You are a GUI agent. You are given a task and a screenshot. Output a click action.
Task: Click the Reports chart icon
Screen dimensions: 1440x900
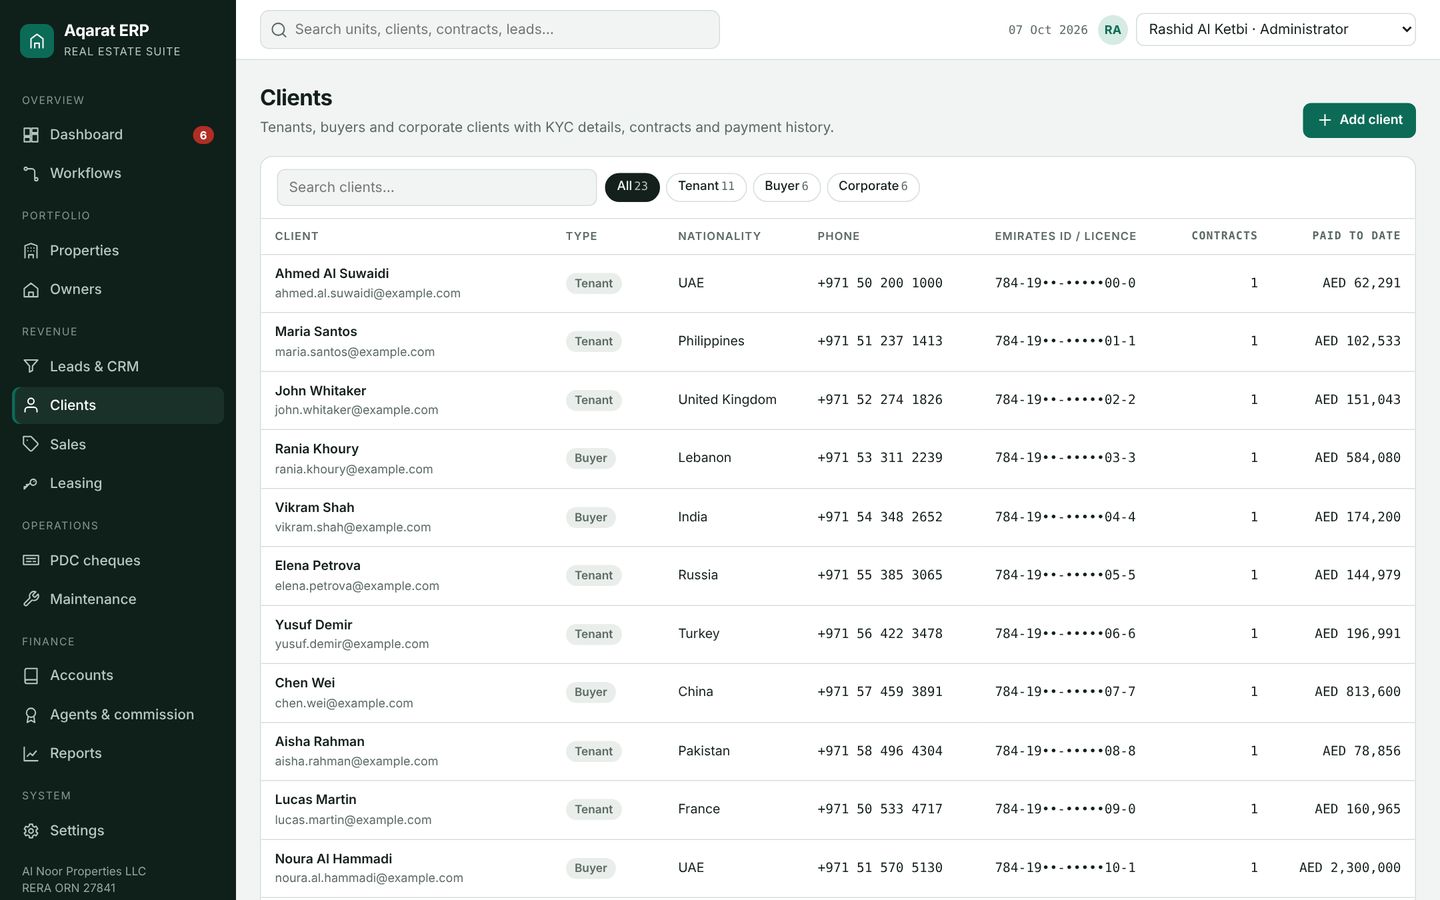tap(31, 754)
